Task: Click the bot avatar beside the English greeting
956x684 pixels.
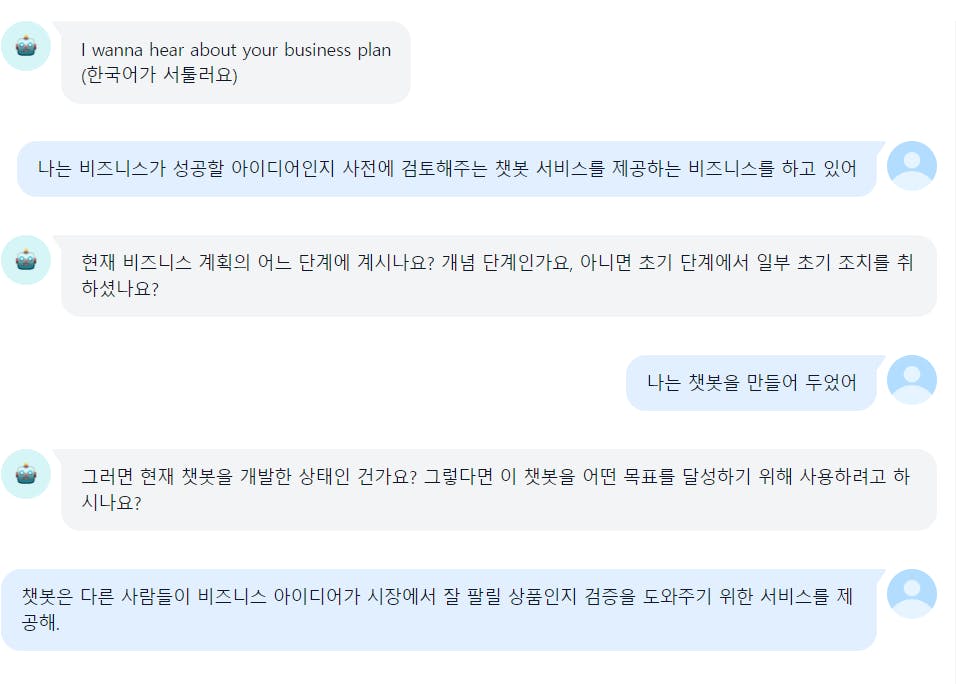Action: coord(26,46)
